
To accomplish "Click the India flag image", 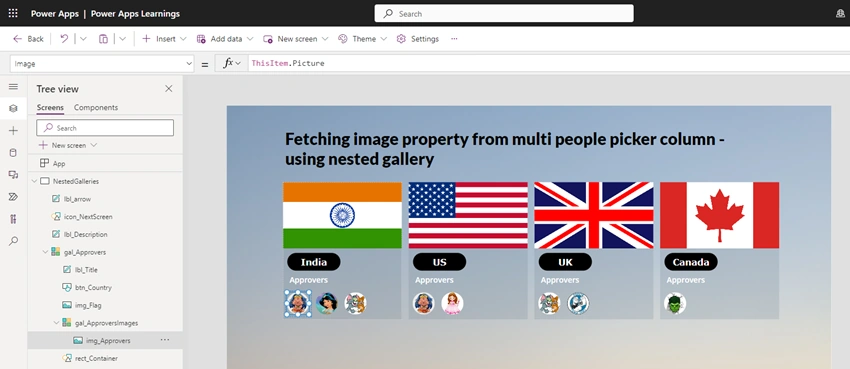I will click(x=342, y=215).
